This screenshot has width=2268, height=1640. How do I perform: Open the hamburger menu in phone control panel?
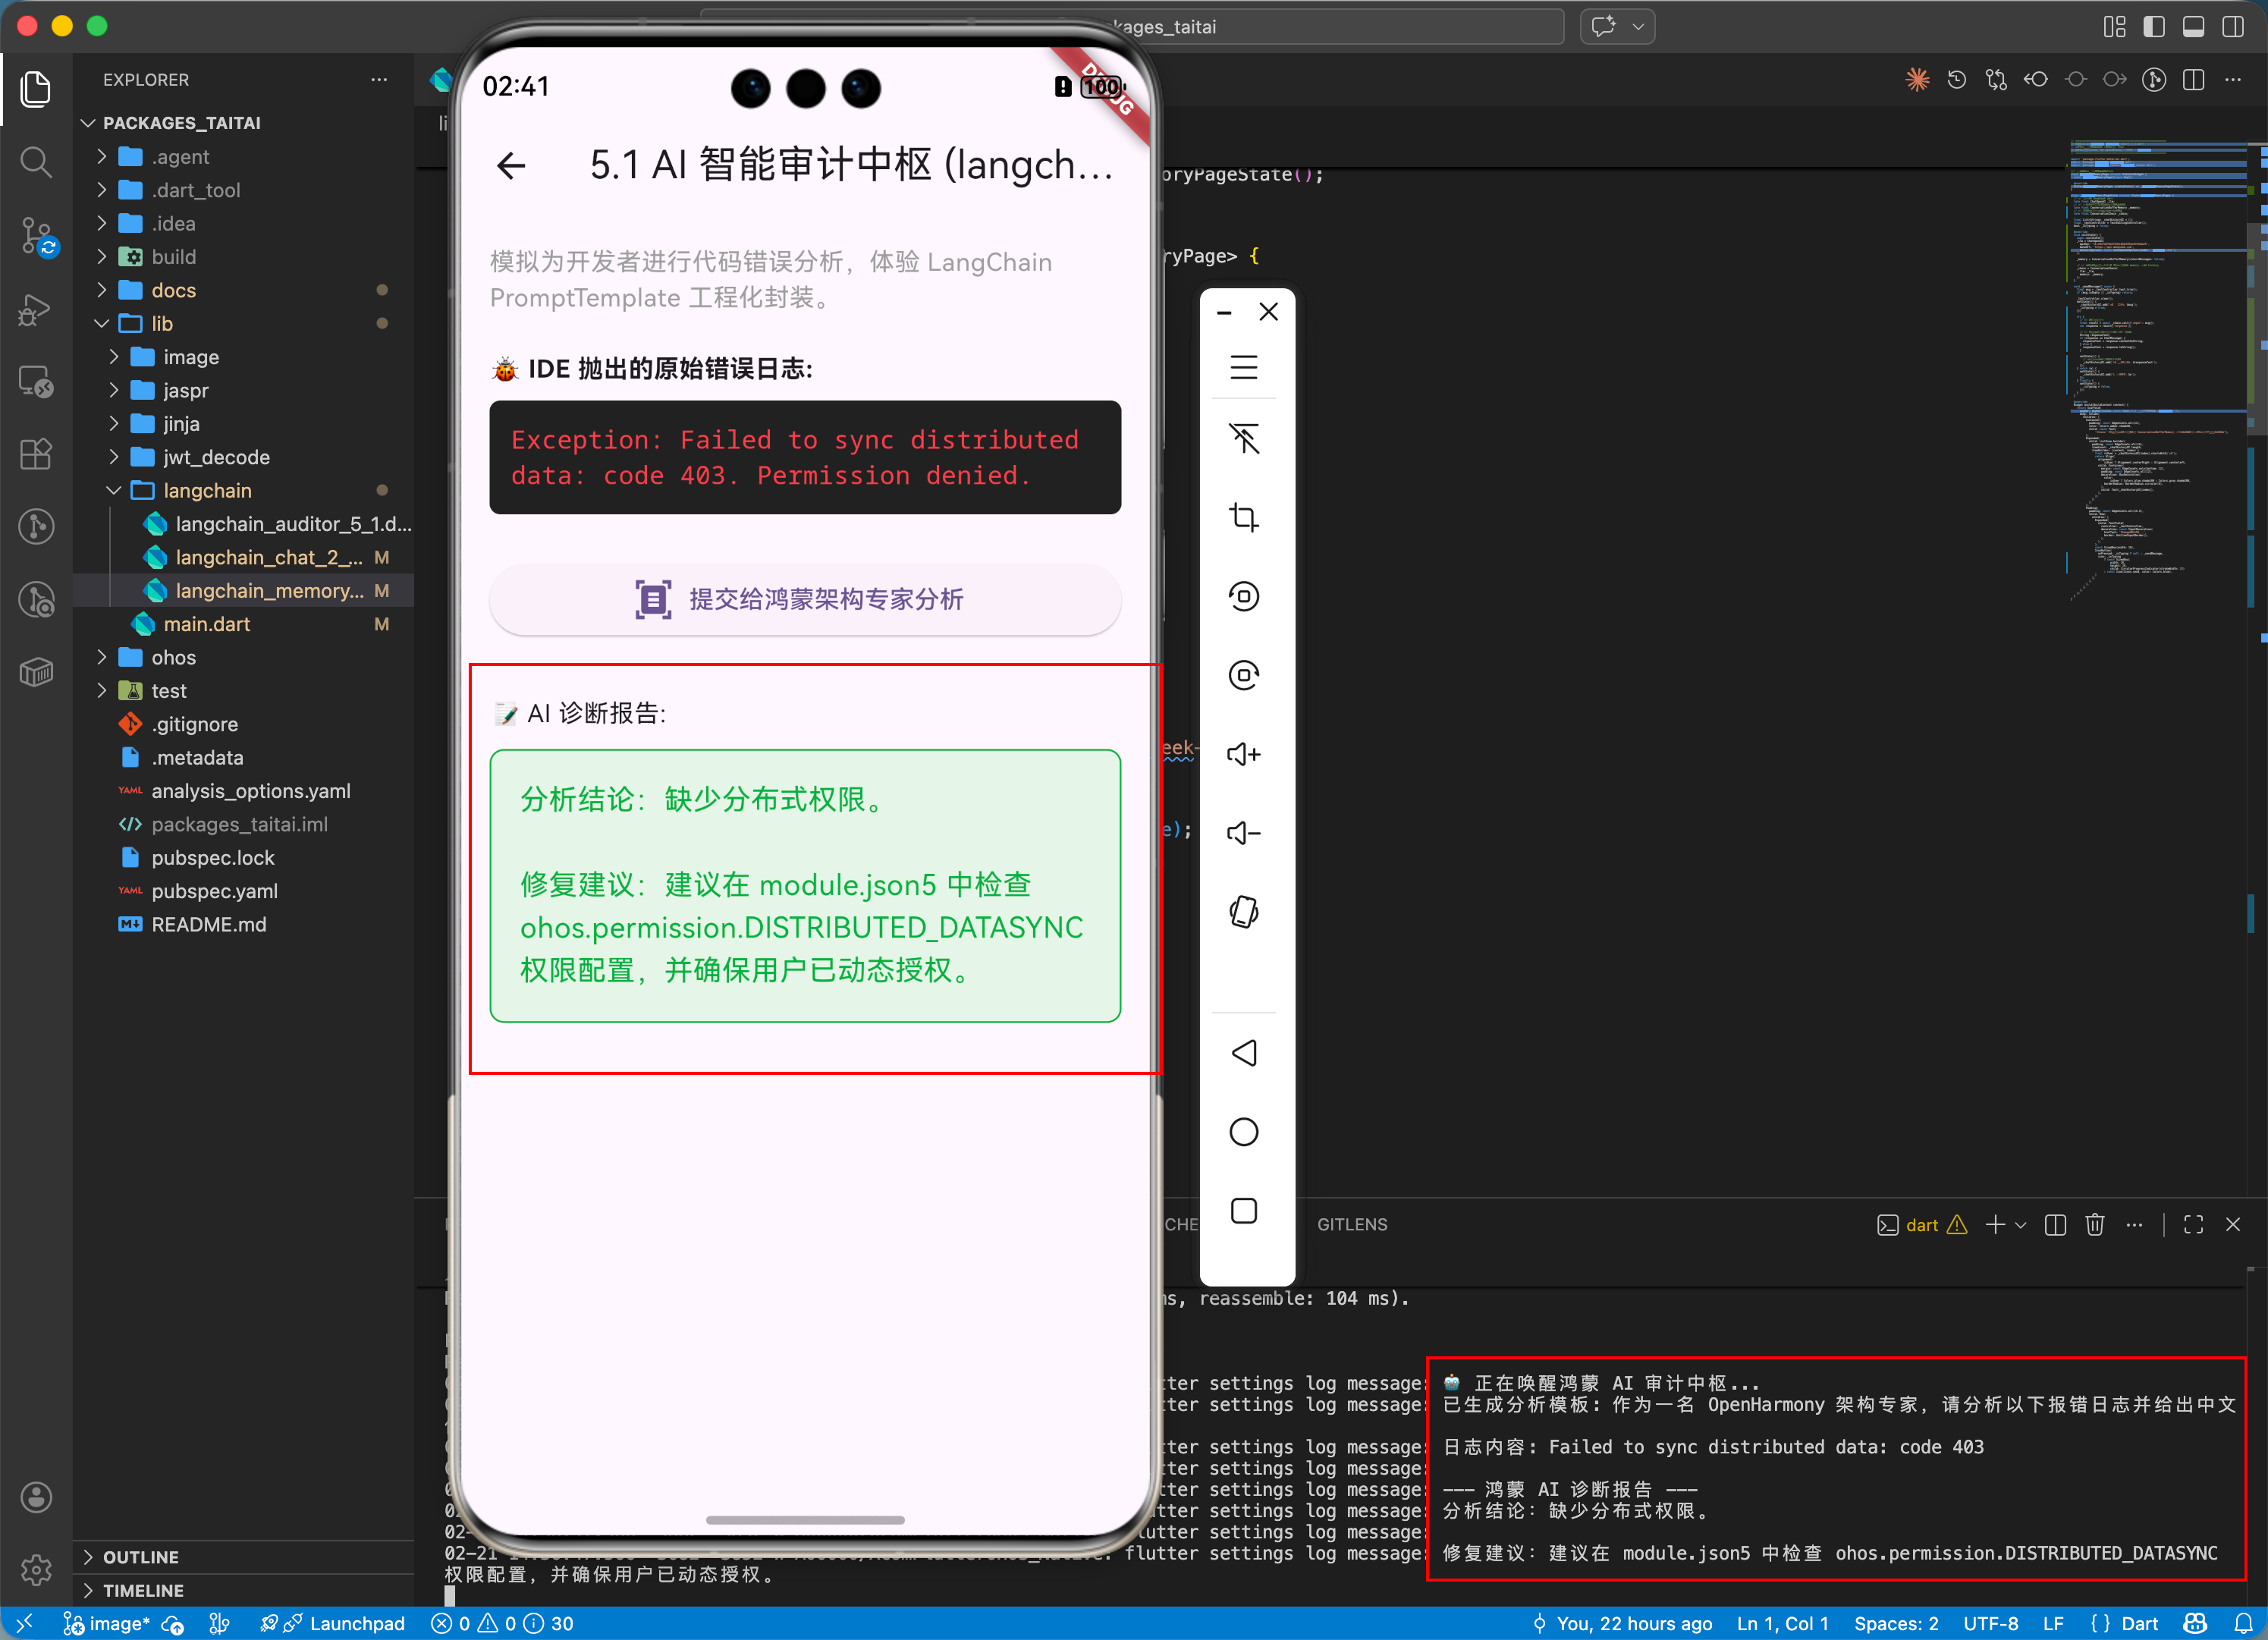[x=1243, y=367]
